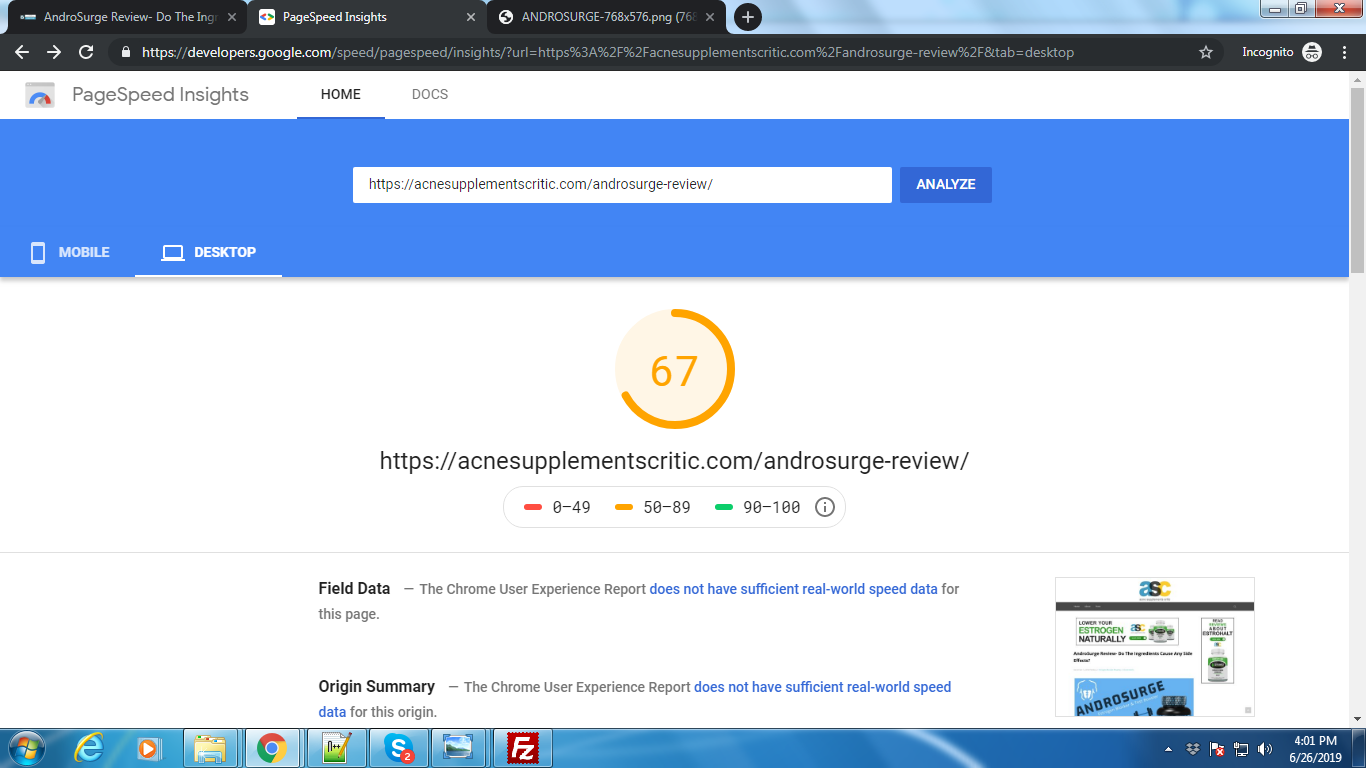Reload the page with the refresh icon
Image resolution: width=1366 pixels, height=768 pixels.
click(86, 52)
